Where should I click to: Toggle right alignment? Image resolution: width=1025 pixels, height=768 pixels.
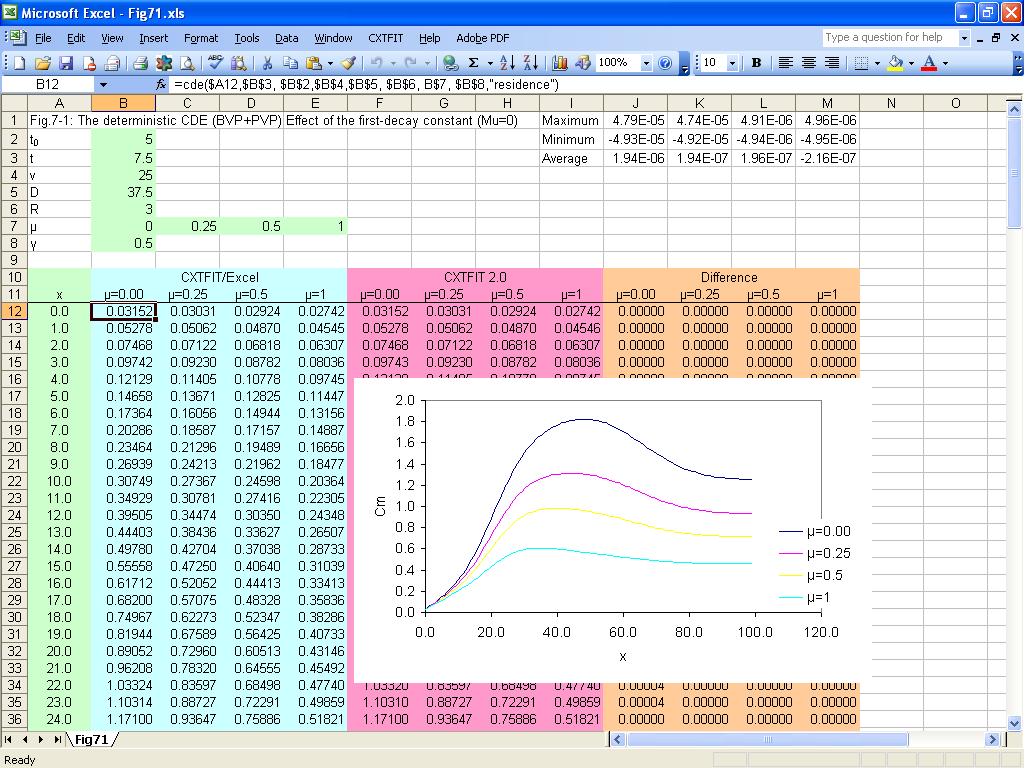[x=833, y=62]
